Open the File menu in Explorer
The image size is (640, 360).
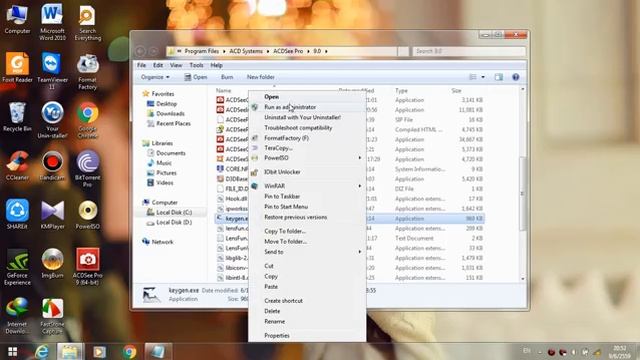point(142,65)
